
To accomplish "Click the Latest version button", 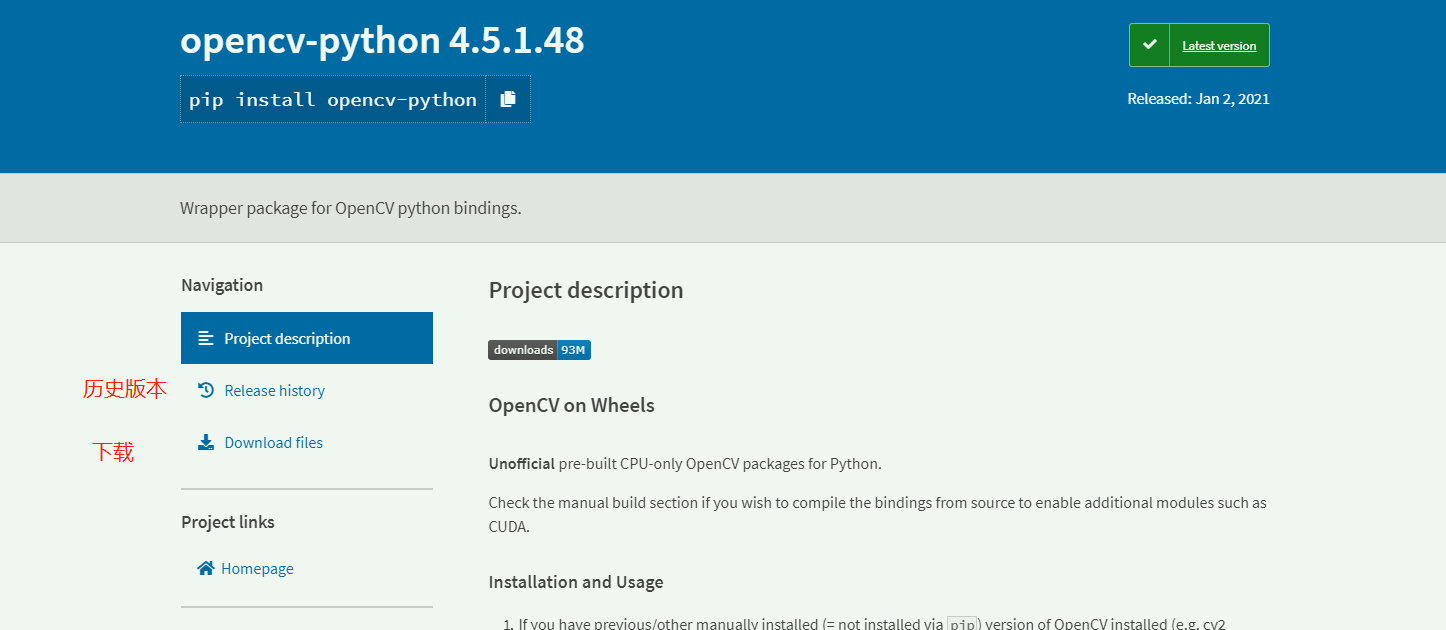I will coord(1199,45).
